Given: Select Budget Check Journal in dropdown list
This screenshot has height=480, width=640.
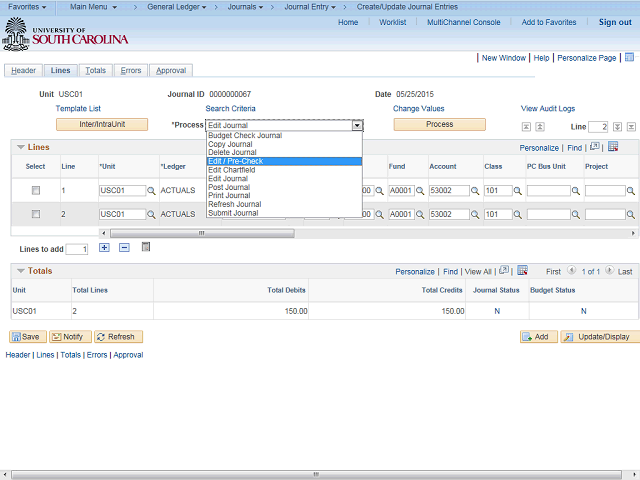Looking at the screenshot, I should pos(244,135).
